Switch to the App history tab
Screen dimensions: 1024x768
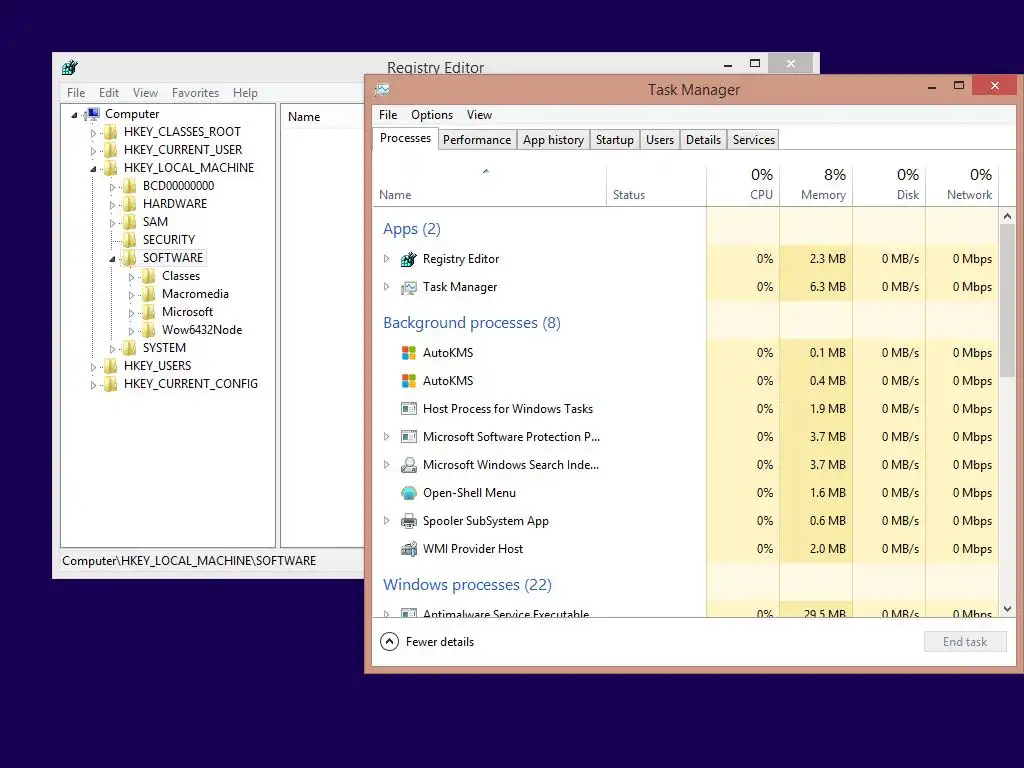553,140
